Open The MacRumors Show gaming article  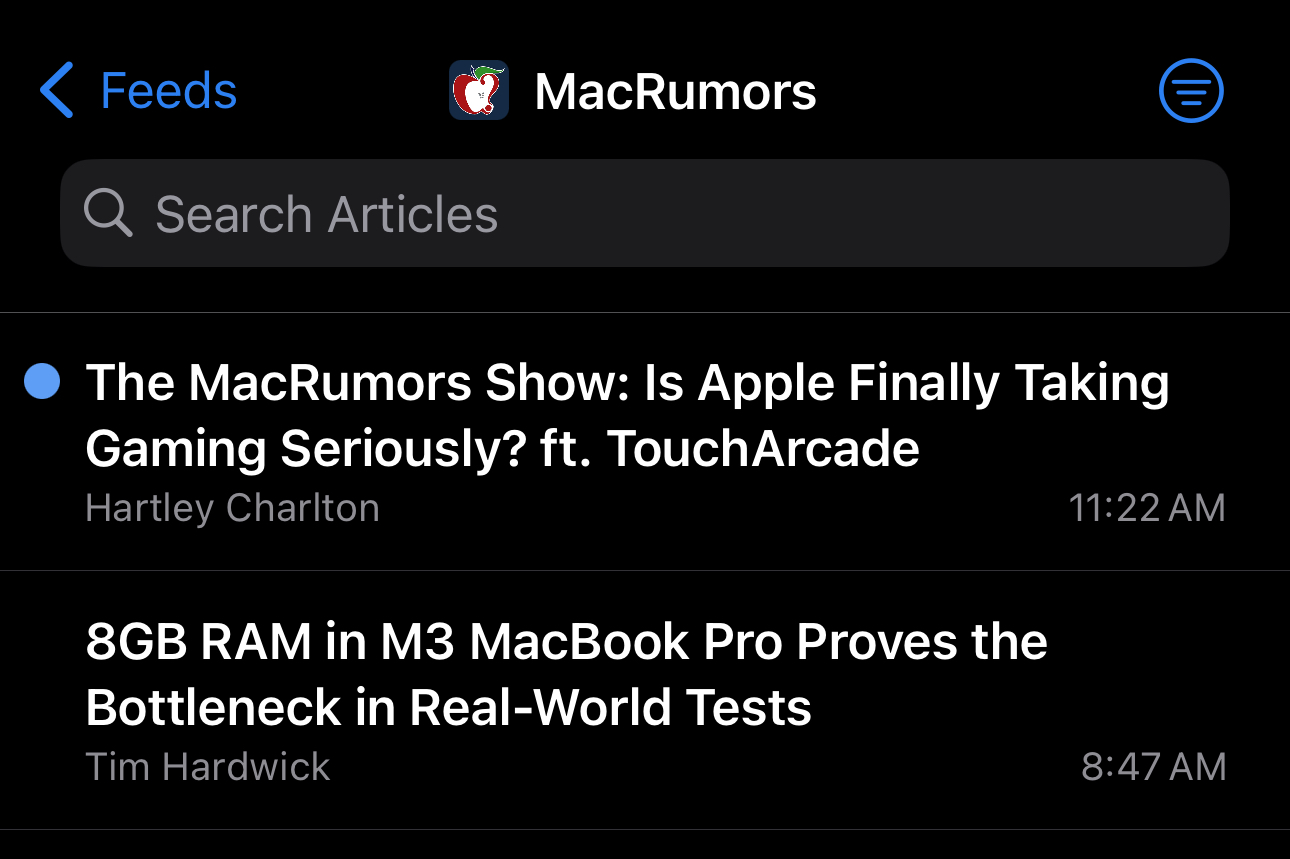(x=645, y=442)
